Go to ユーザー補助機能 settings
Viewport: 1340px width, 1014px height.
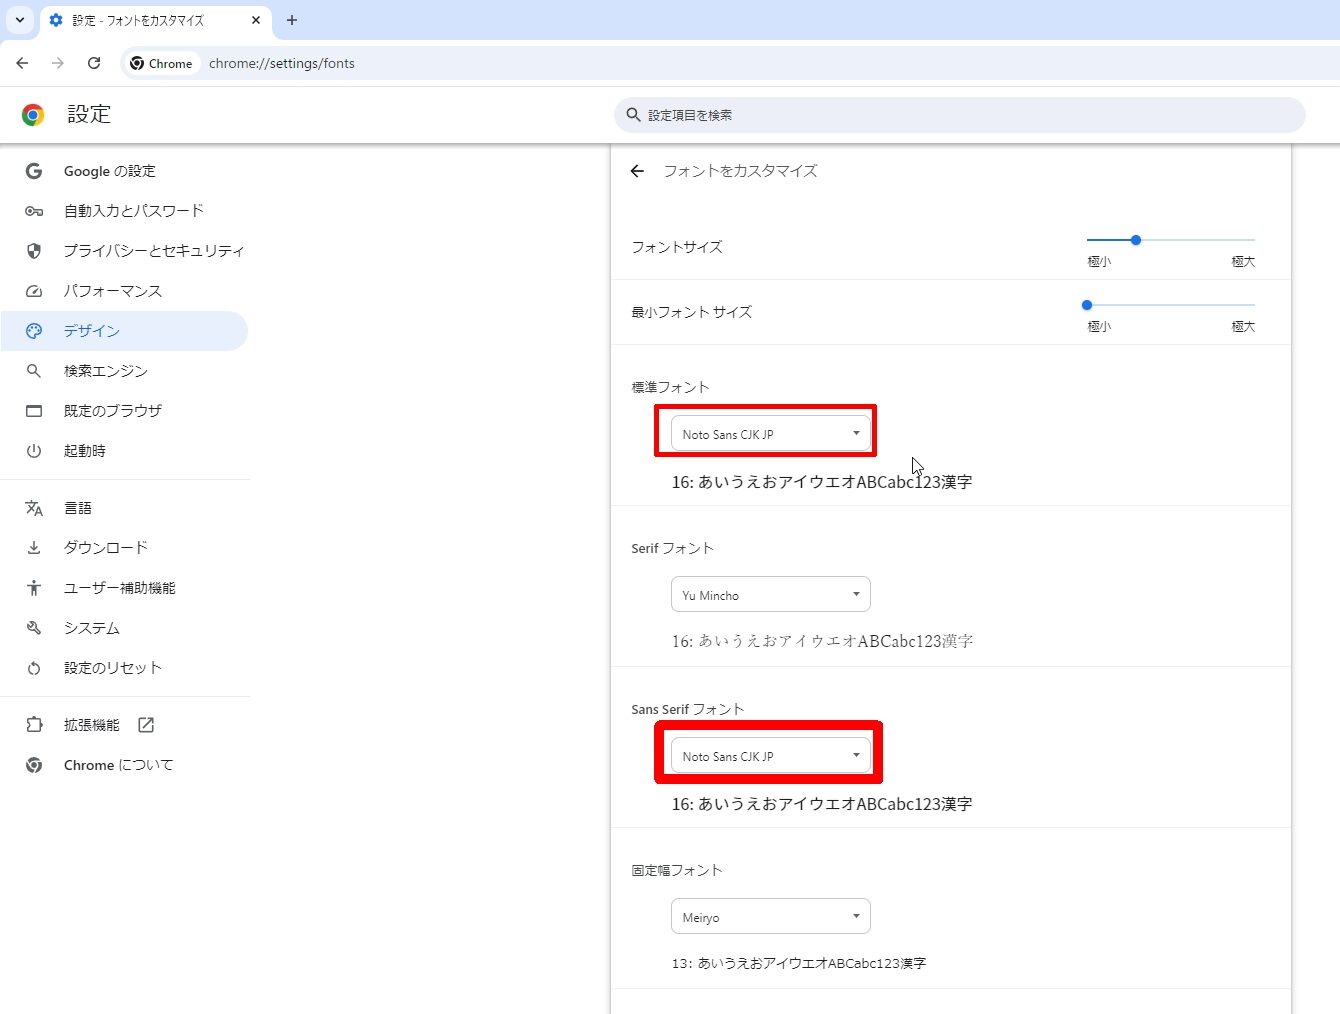click(124, 588)
